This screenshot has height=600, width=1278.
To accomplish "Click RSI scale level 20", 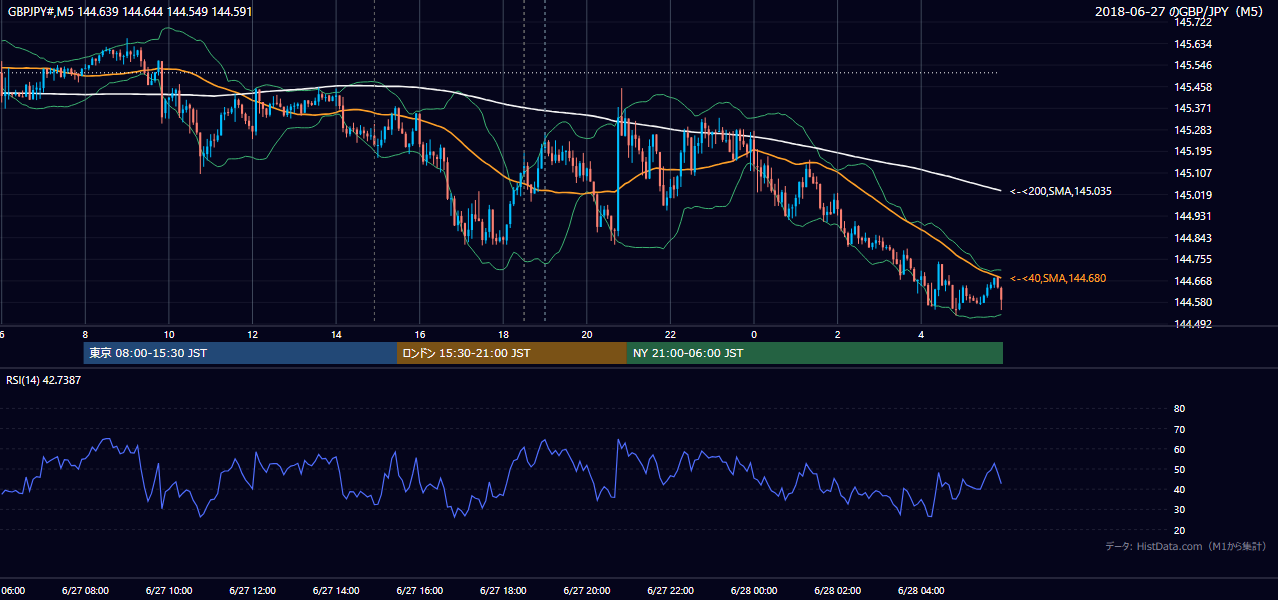I will (x=1179, y=531).
